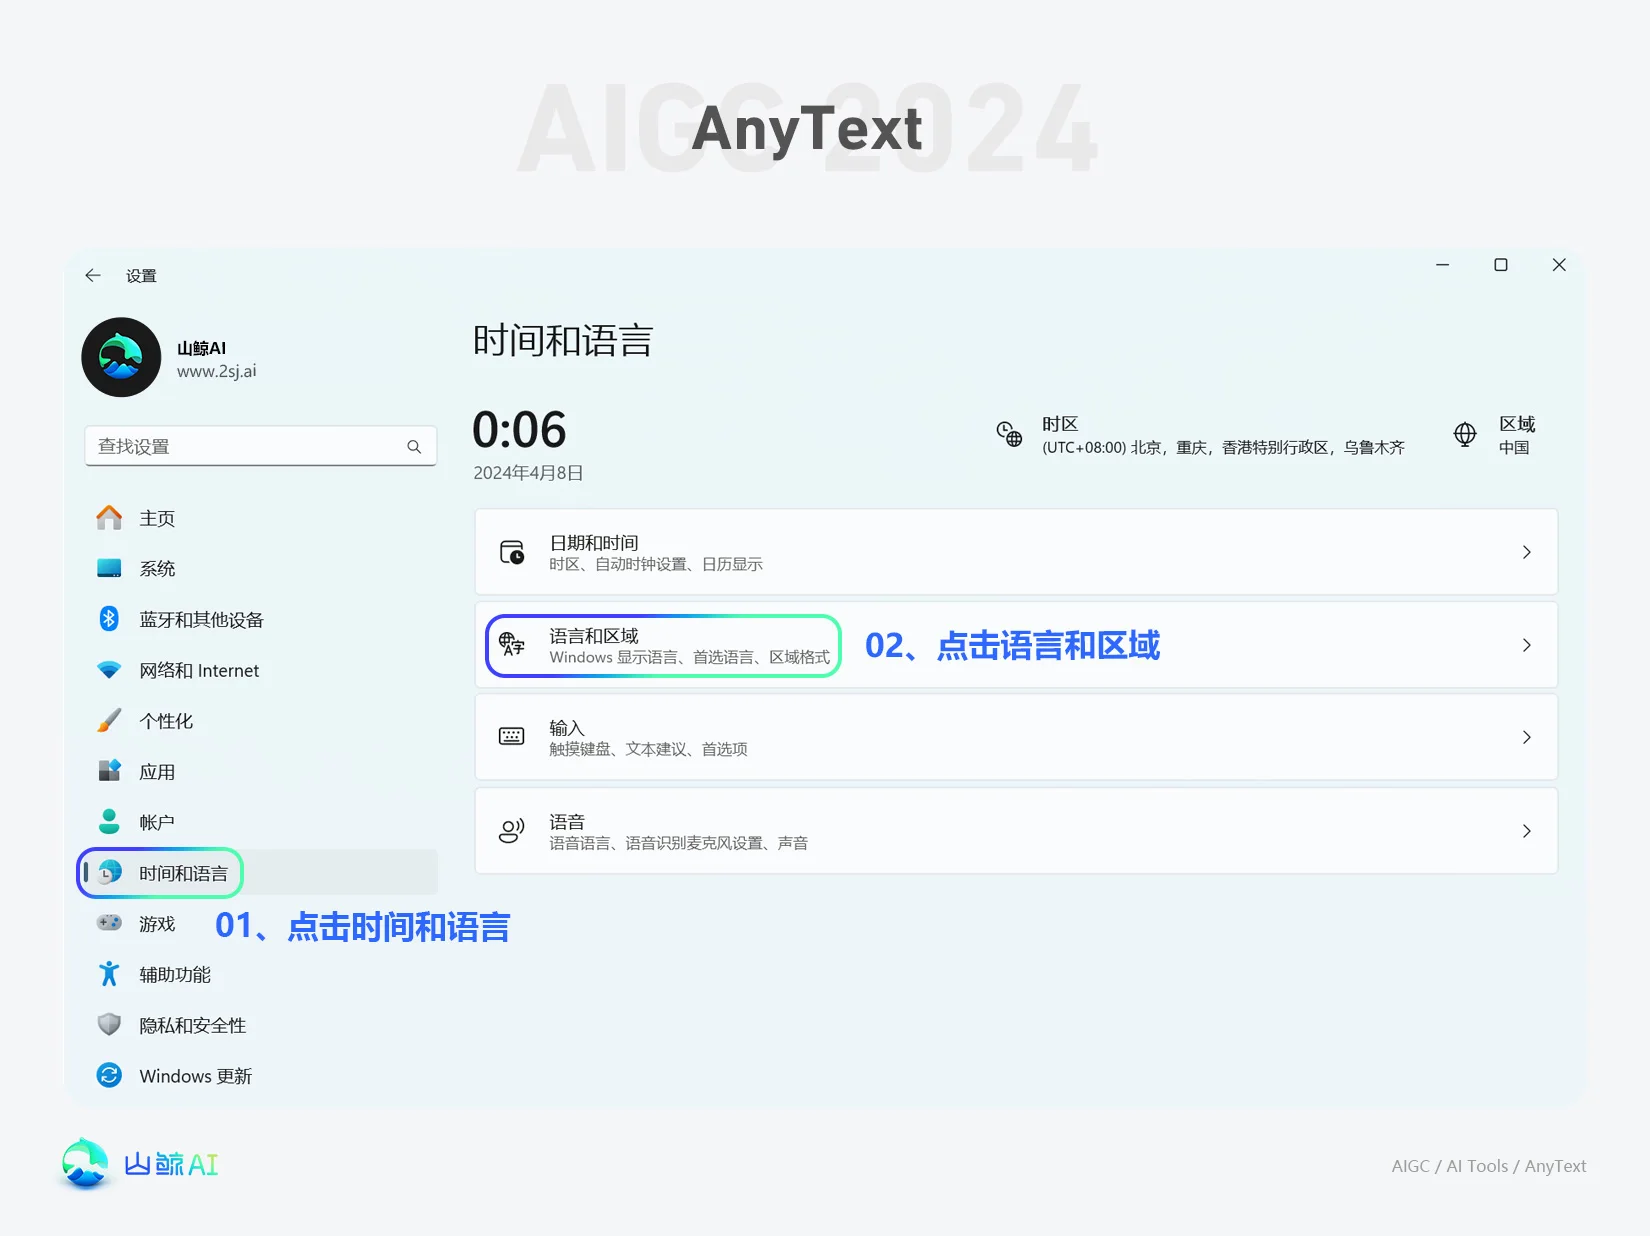This screenshot has height=1236, width=1650.
Task: Click the 2024年4月8日 date text
Action: tap(528, 473)
